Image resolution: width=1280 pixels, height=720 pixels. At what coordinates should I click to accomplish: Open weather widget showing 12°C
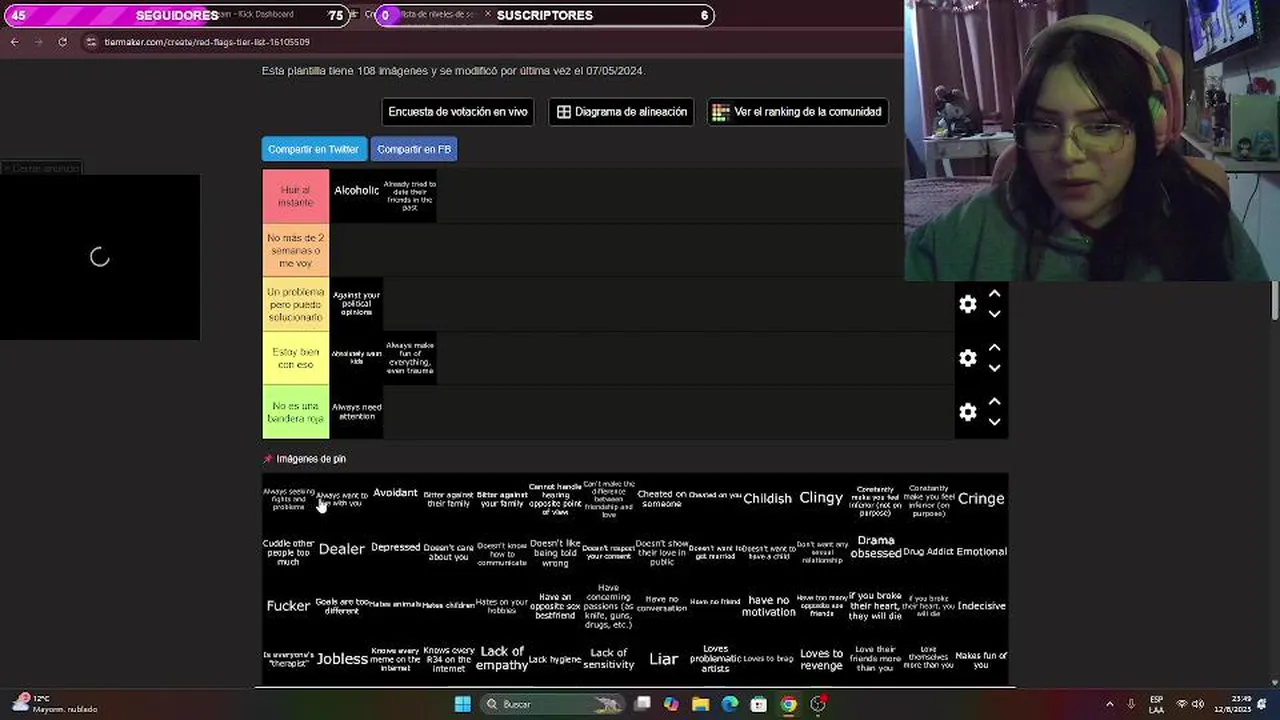pos(55,704)
